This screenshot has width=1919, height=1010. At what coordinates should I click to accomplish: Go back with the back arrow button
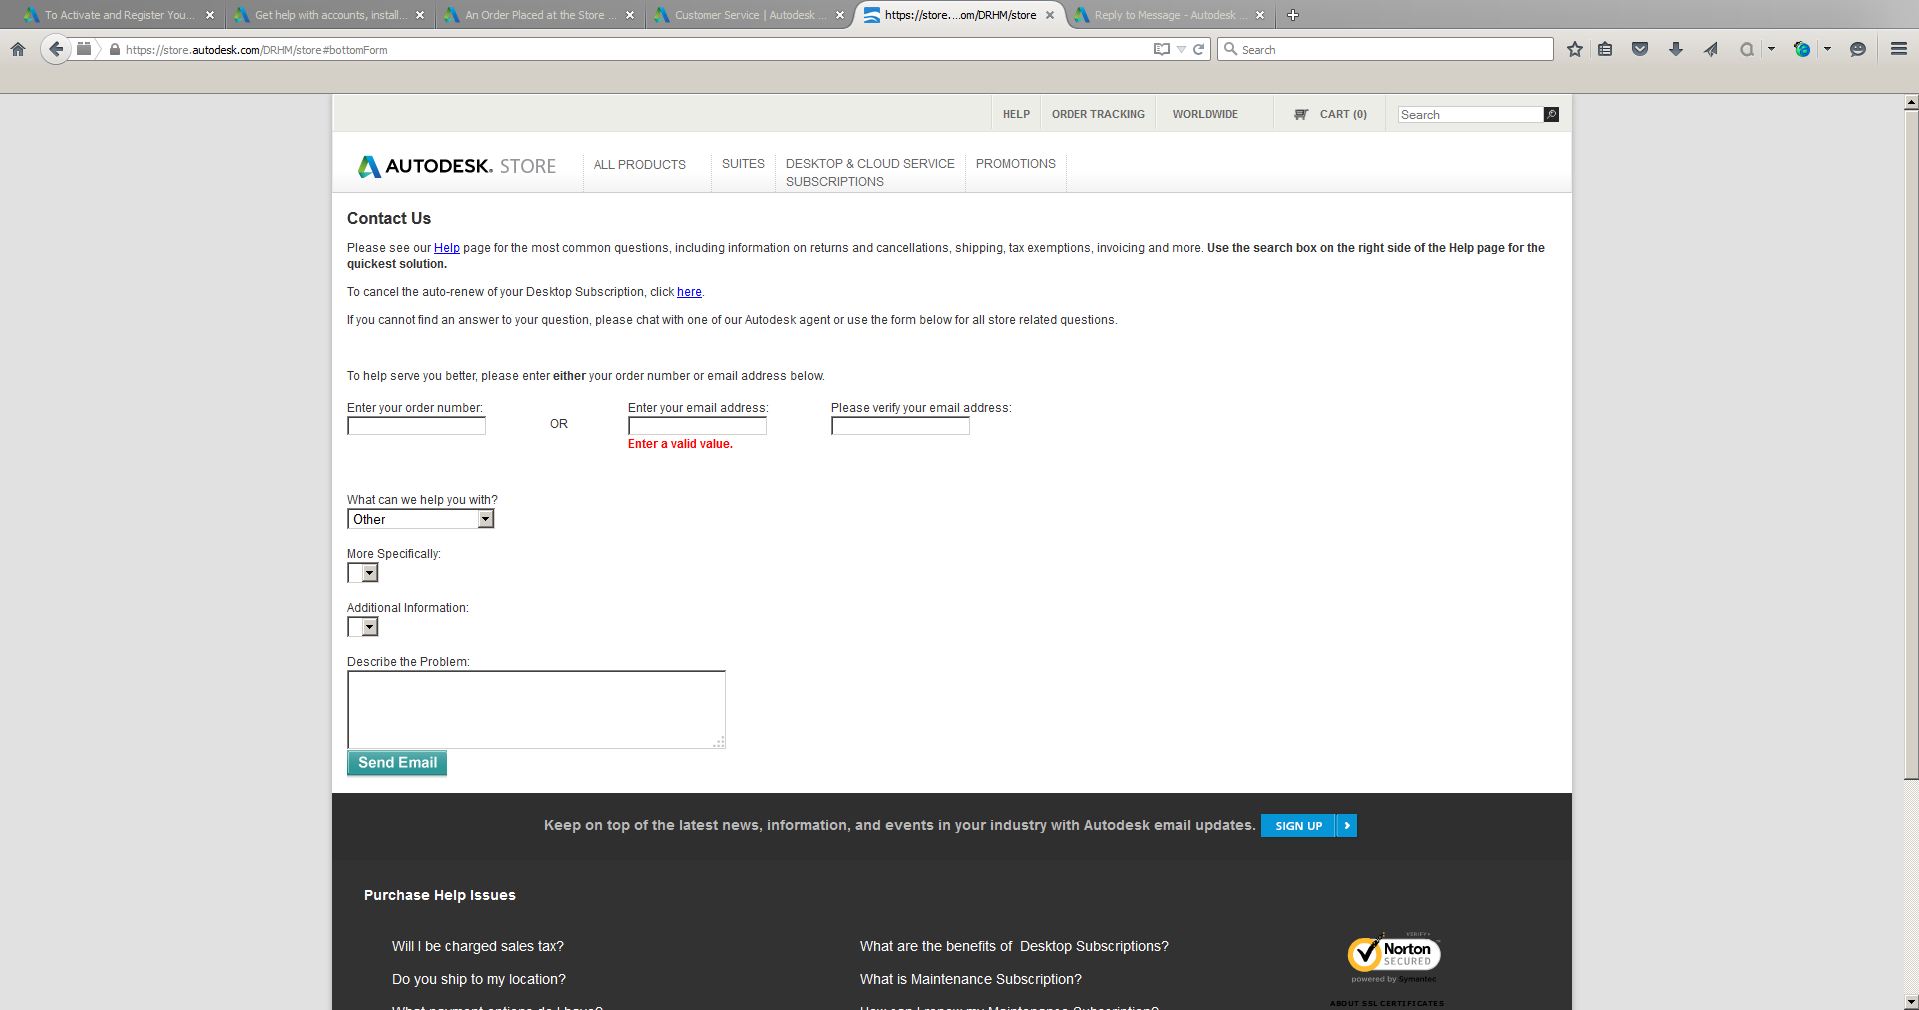point(56,49)
